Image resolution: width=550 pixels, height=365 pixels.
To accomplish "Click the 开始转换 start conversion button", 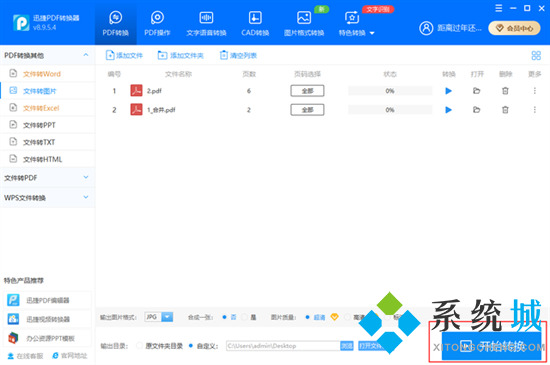I will 491,346.
